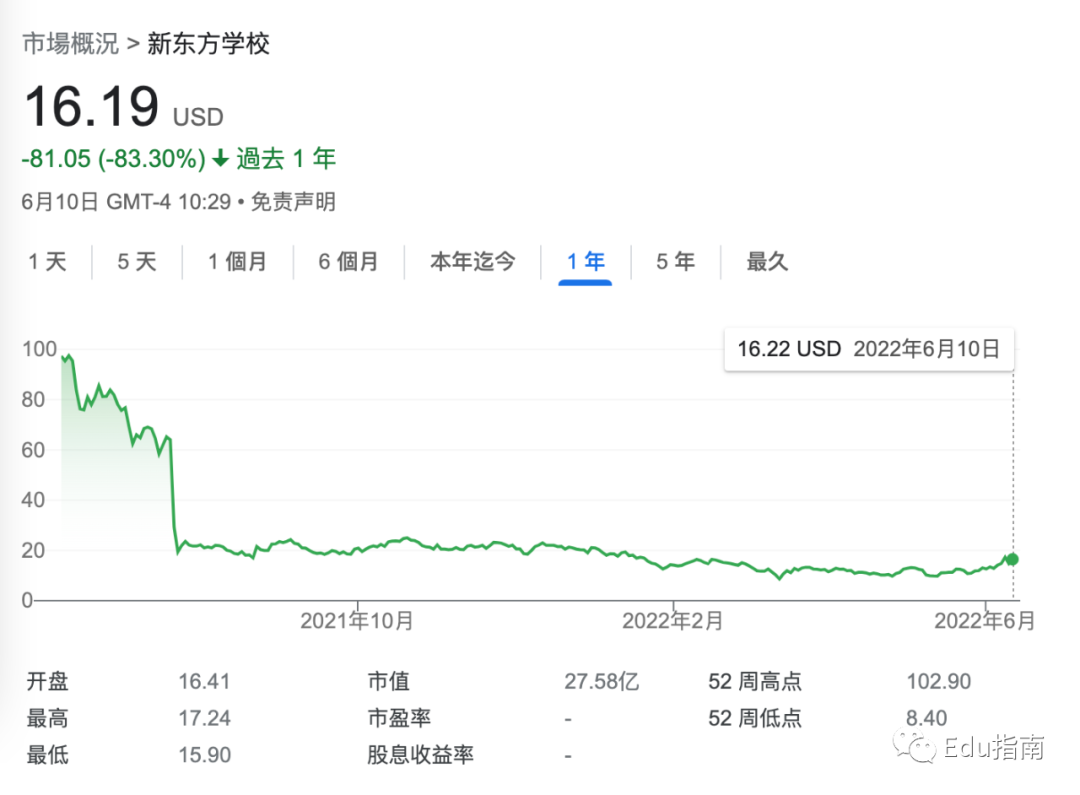Click the 2021年10月 axis label
This screenshot has width=1080, height=795.
pyautogui.click(x=357, y=621)
